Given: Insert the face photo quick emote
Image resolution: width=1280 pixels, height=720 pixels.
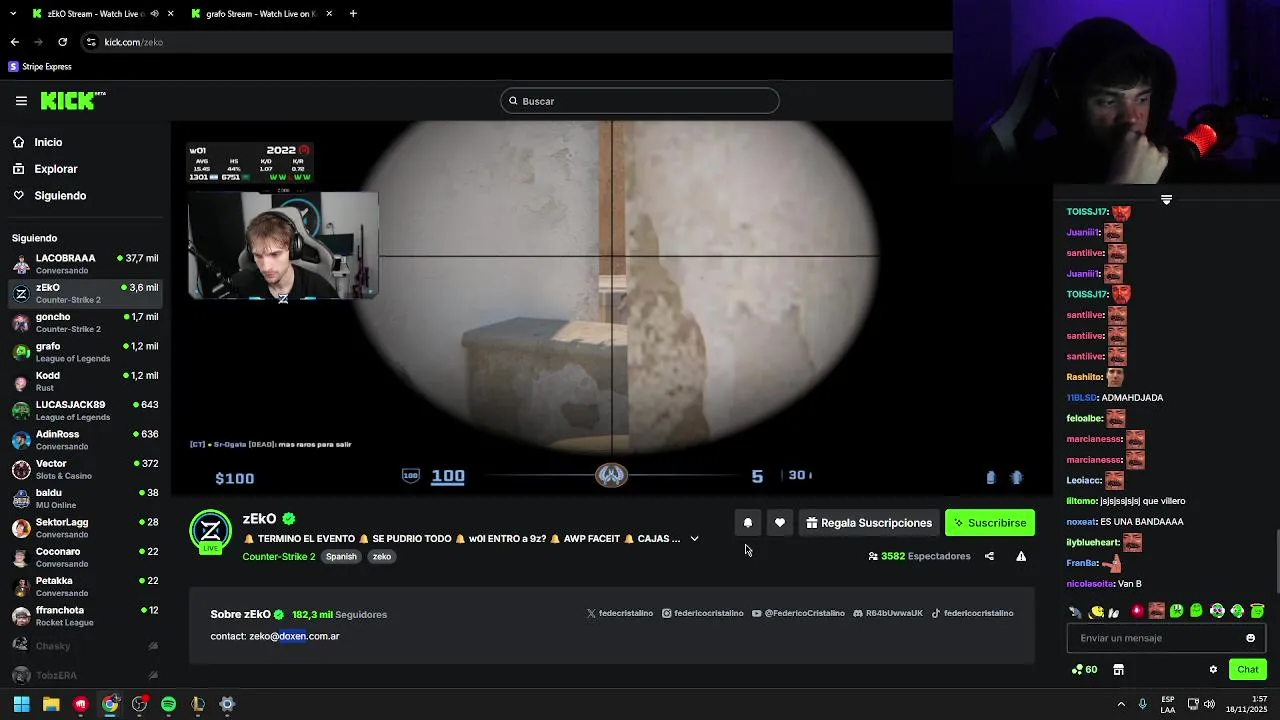Looking at the screenshot, I should coord(1156,611).
